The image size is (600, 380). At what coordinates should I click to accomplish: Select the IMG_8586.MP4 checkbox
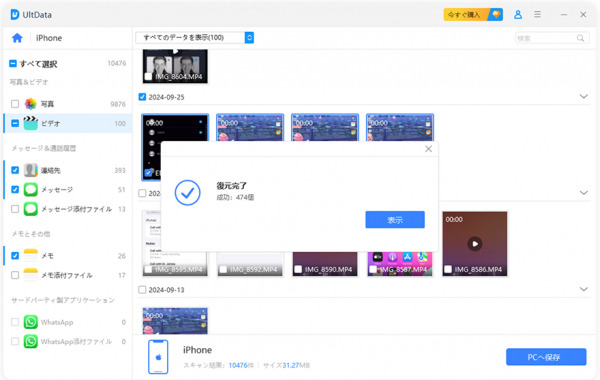[448, 269]
